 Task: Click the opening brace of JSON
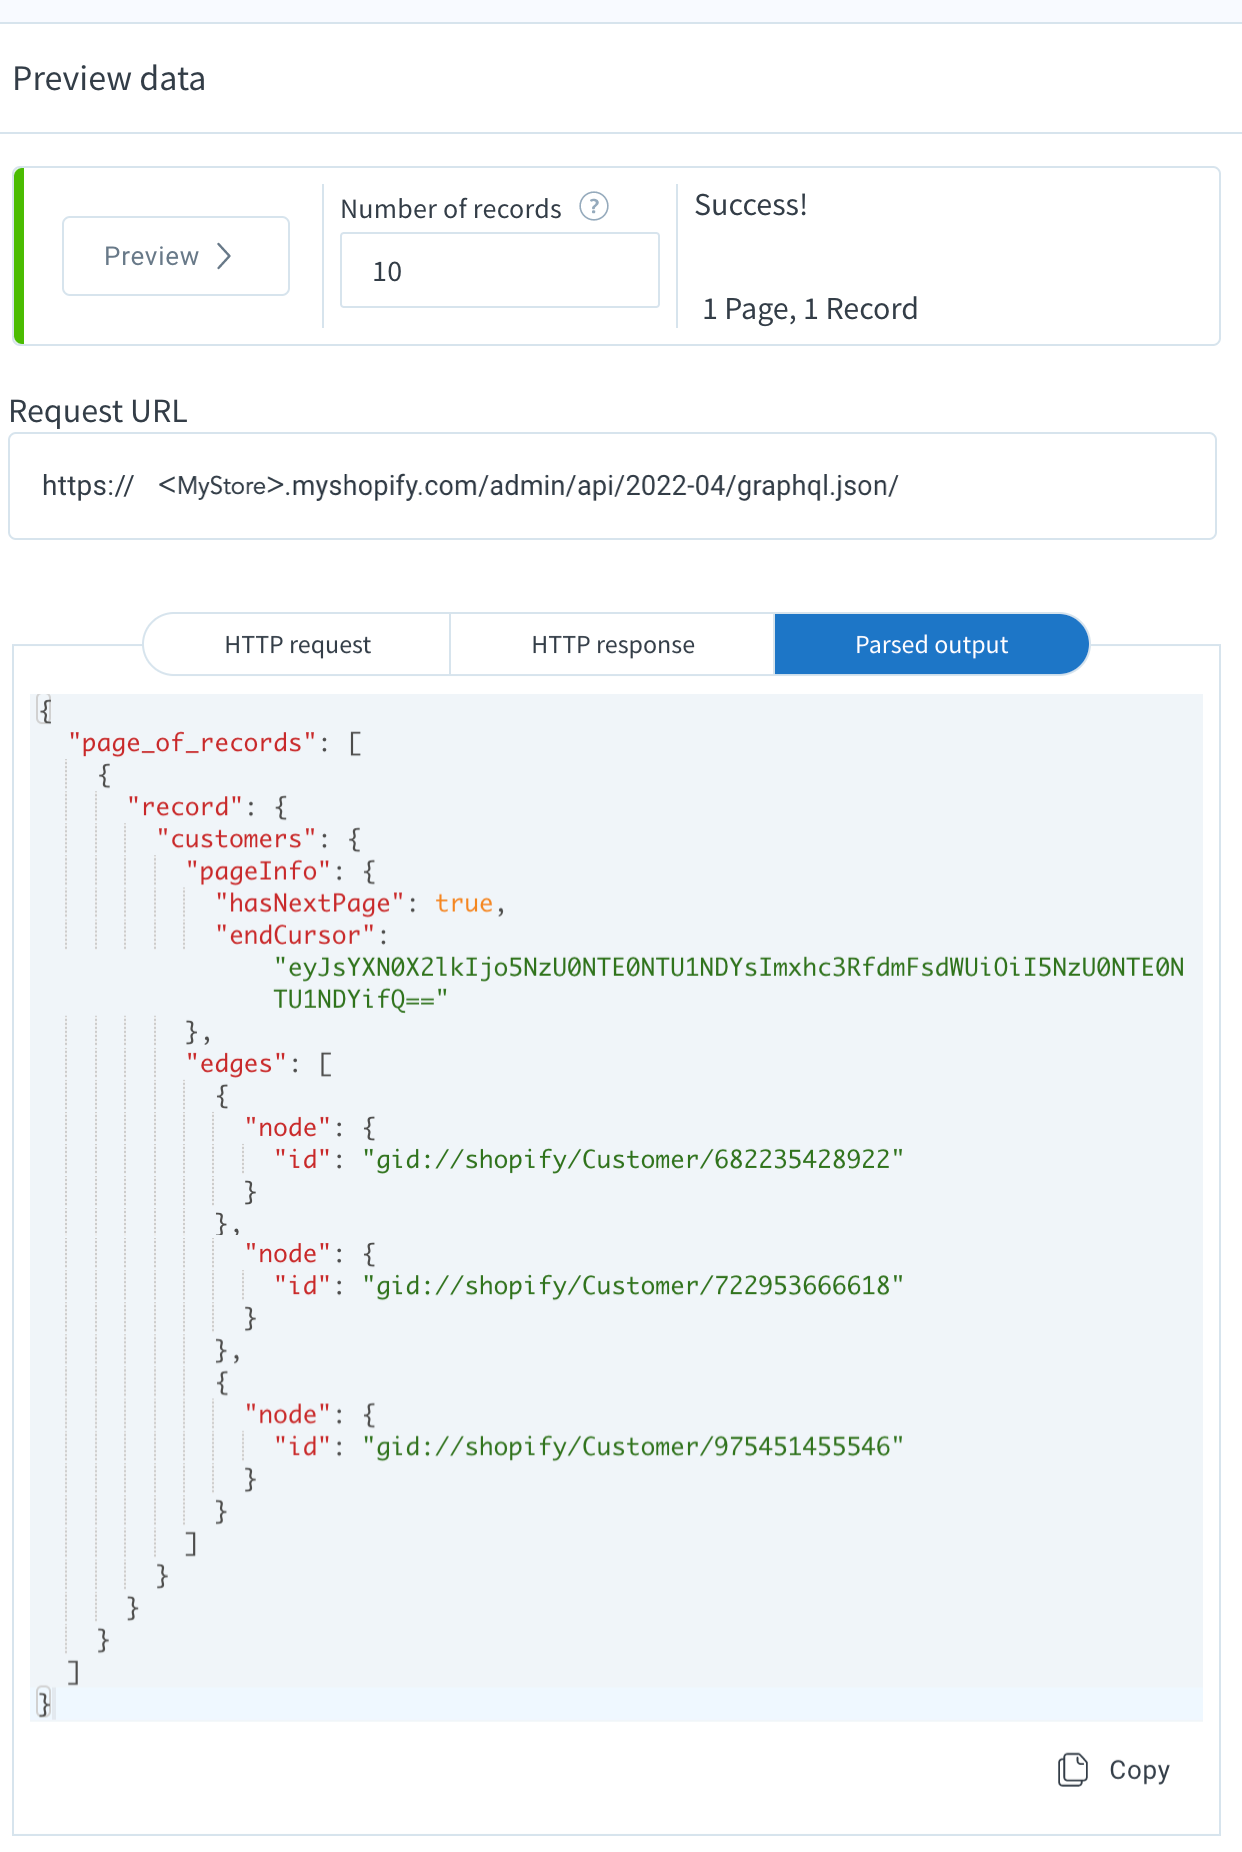tap(44, 710)
